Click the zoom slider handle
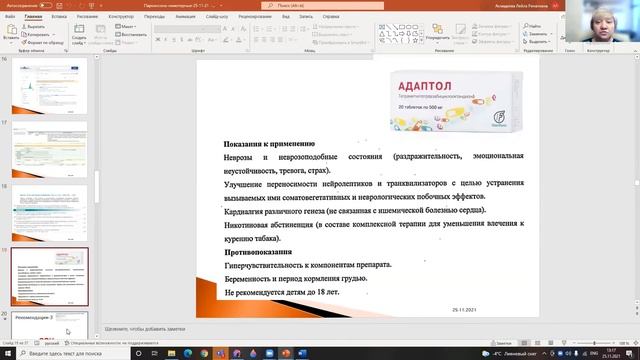This screenshot has height=360, width=640. pyautogui.click(x=594, y=343)
